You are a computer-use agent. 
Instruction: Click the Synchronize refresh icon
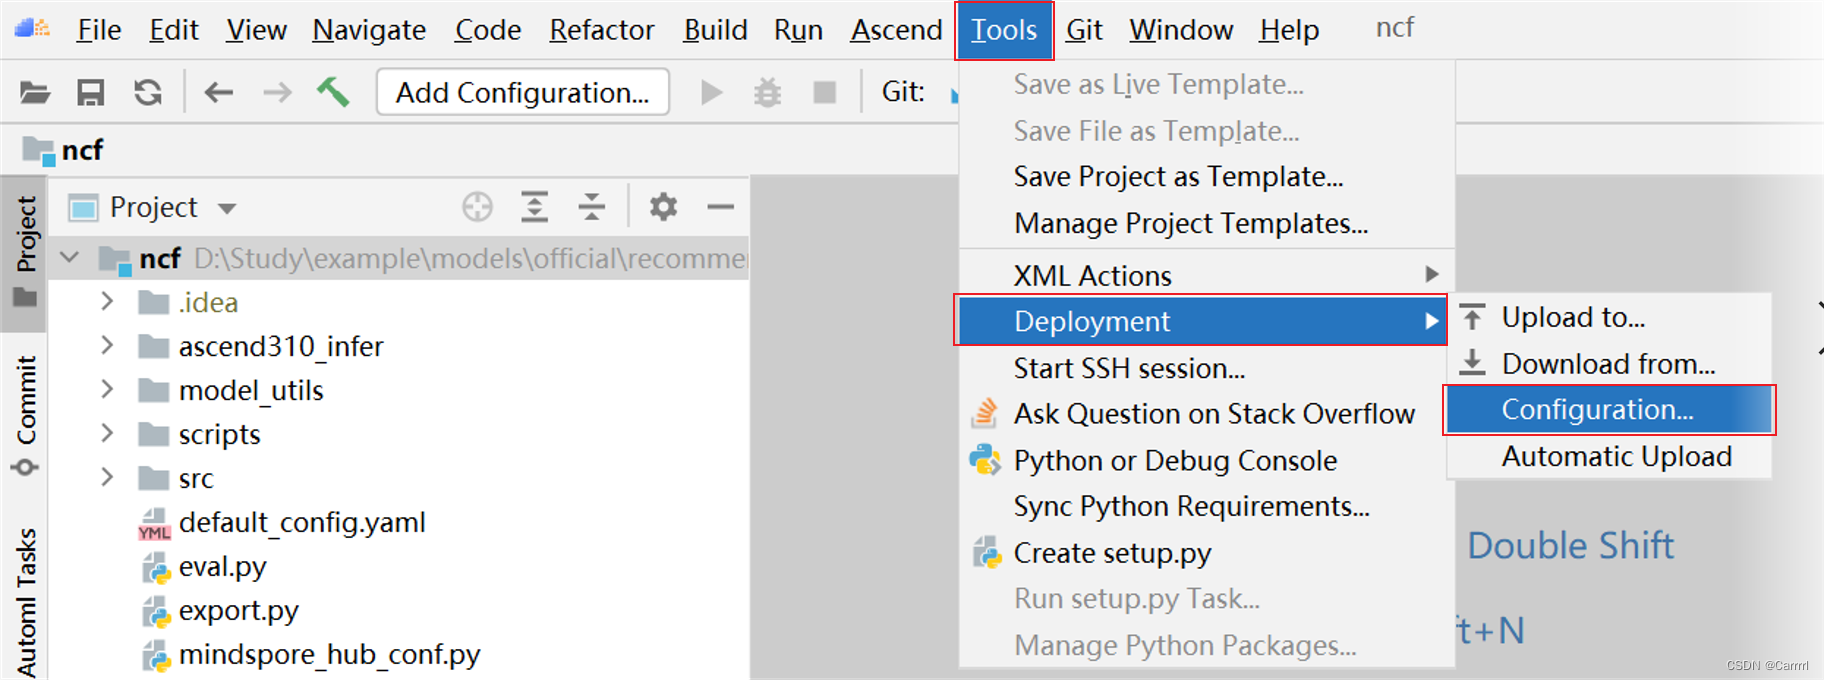click(x=148, y=93)
